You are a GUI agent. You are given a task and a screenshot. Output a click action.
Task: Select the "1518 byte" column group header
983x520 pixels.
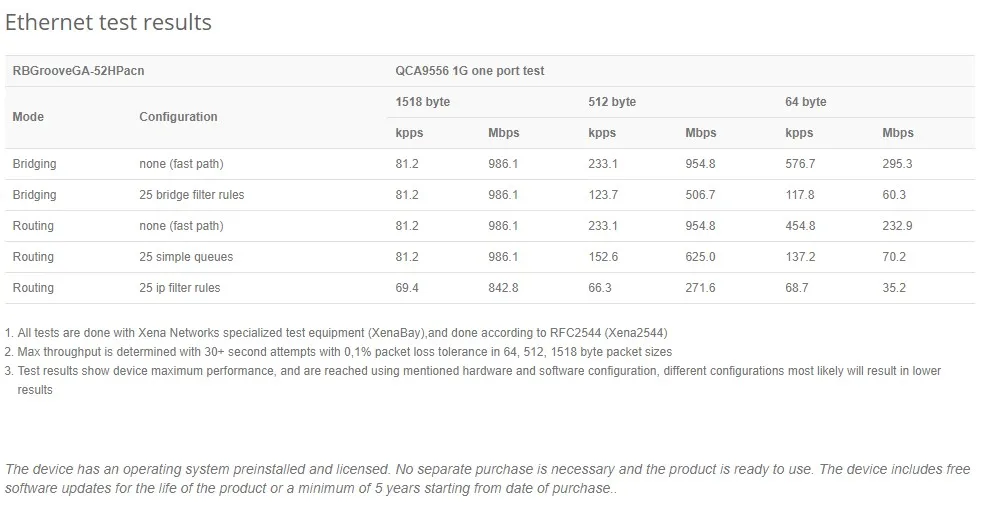point(423,102)
